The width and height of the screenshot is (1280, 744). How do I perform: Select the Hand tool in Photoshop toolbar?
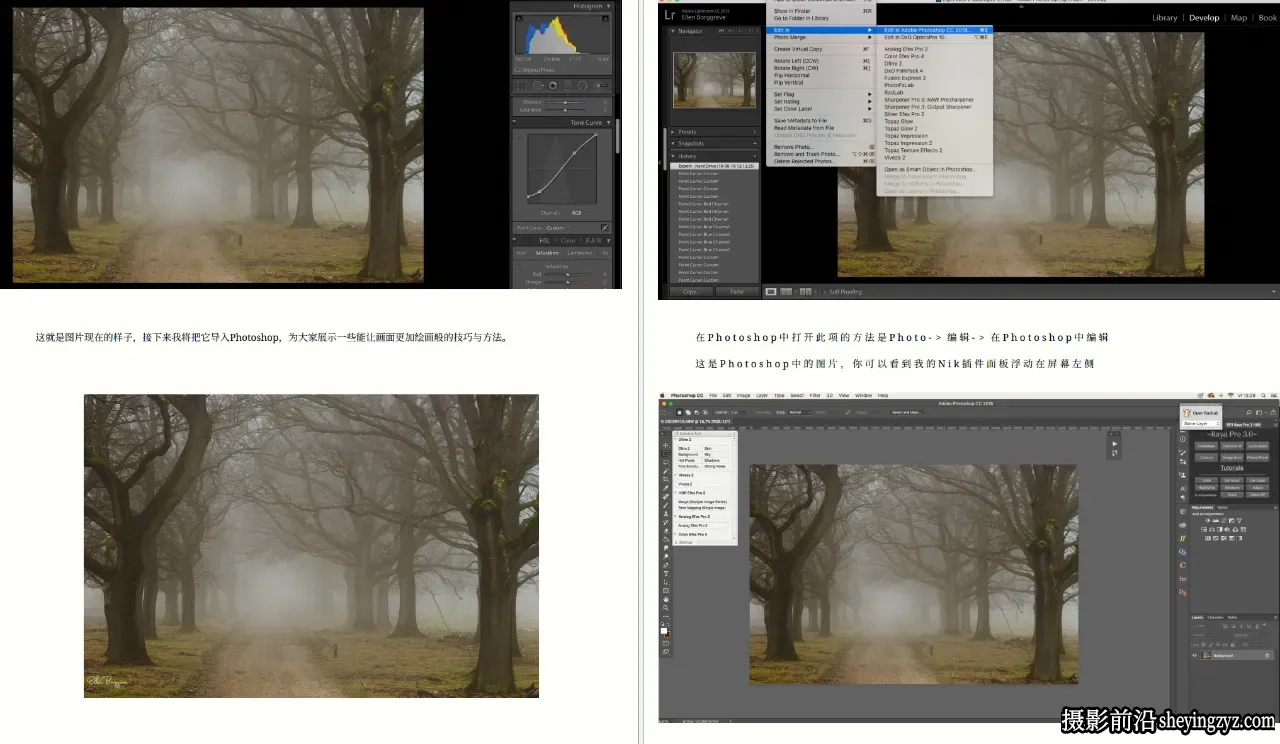click(x=666, y=599)
